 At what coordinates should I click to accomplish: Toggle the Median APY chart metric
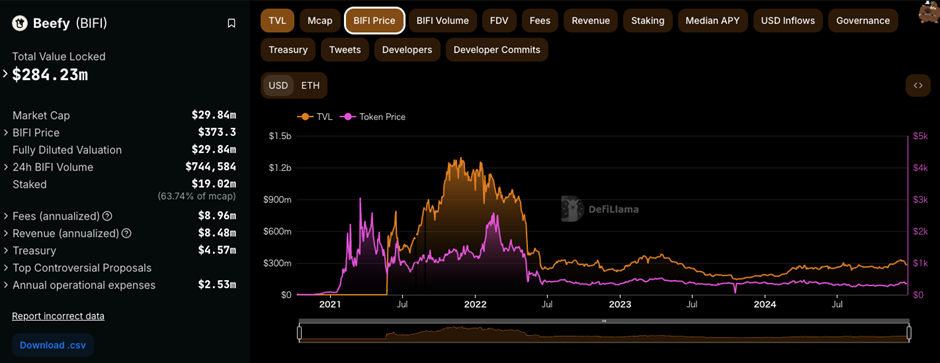[713, 20]
